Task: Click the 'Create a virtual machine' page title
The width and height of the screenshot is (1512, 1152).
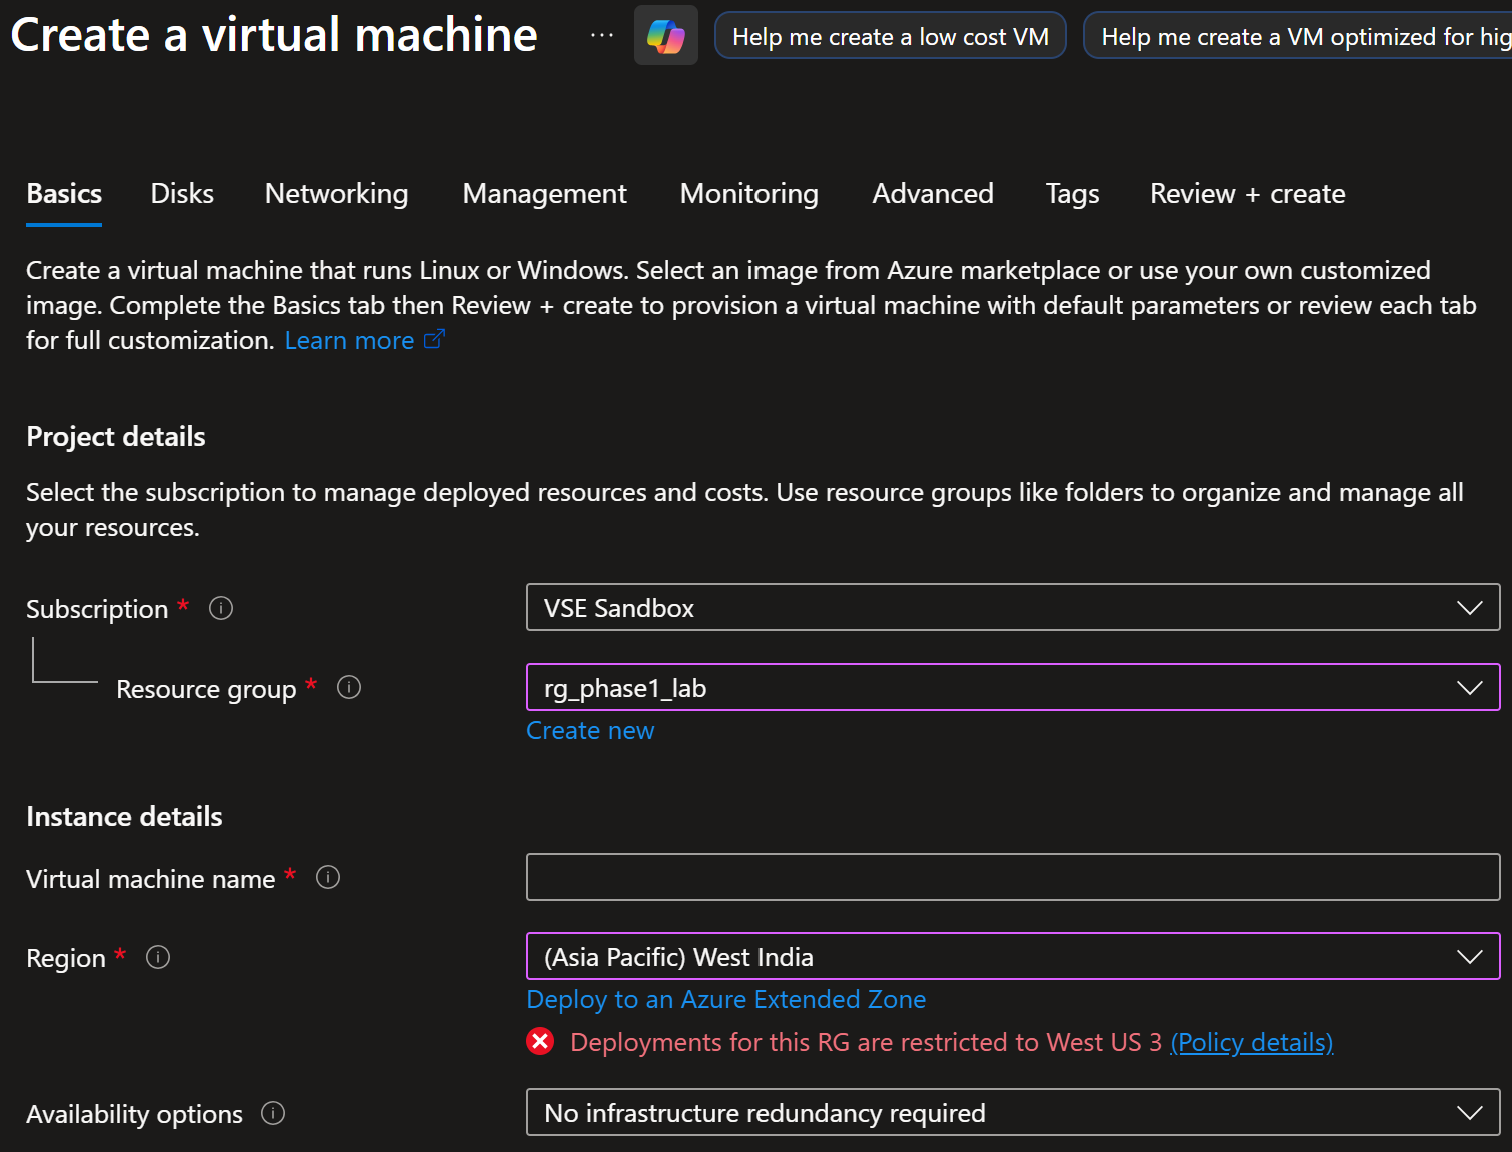Action: pos(274,35)
